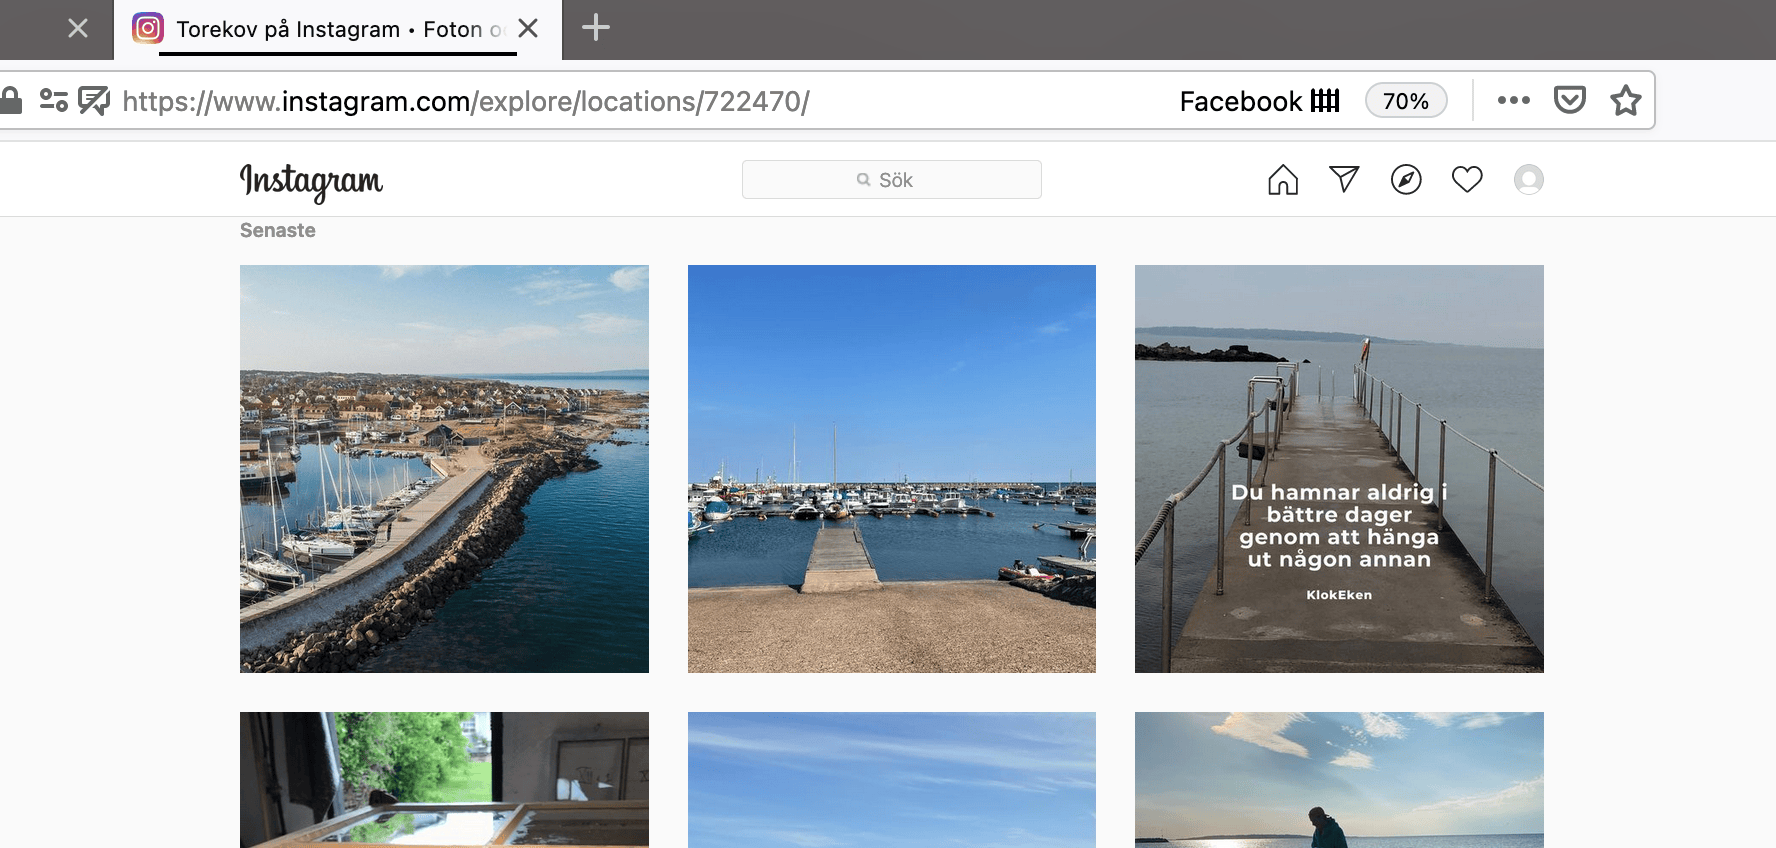Click the Instagram logo

pos(311,181)
